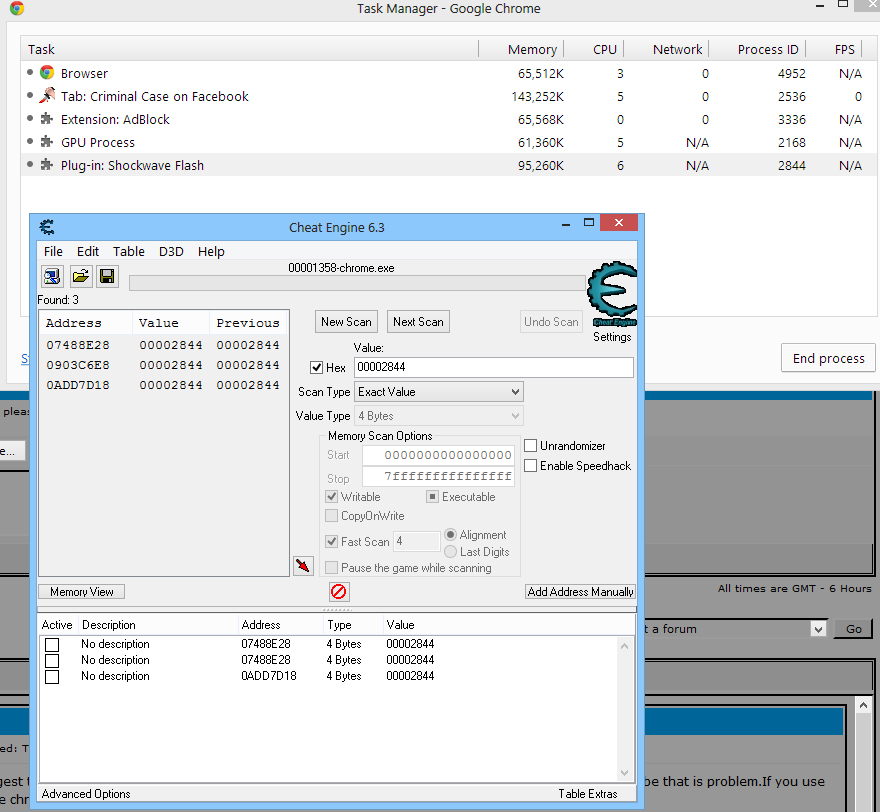Sort tasks by the Memory column header
The height and width of the screenshot is (812, 880).
(x=531, y=49)
